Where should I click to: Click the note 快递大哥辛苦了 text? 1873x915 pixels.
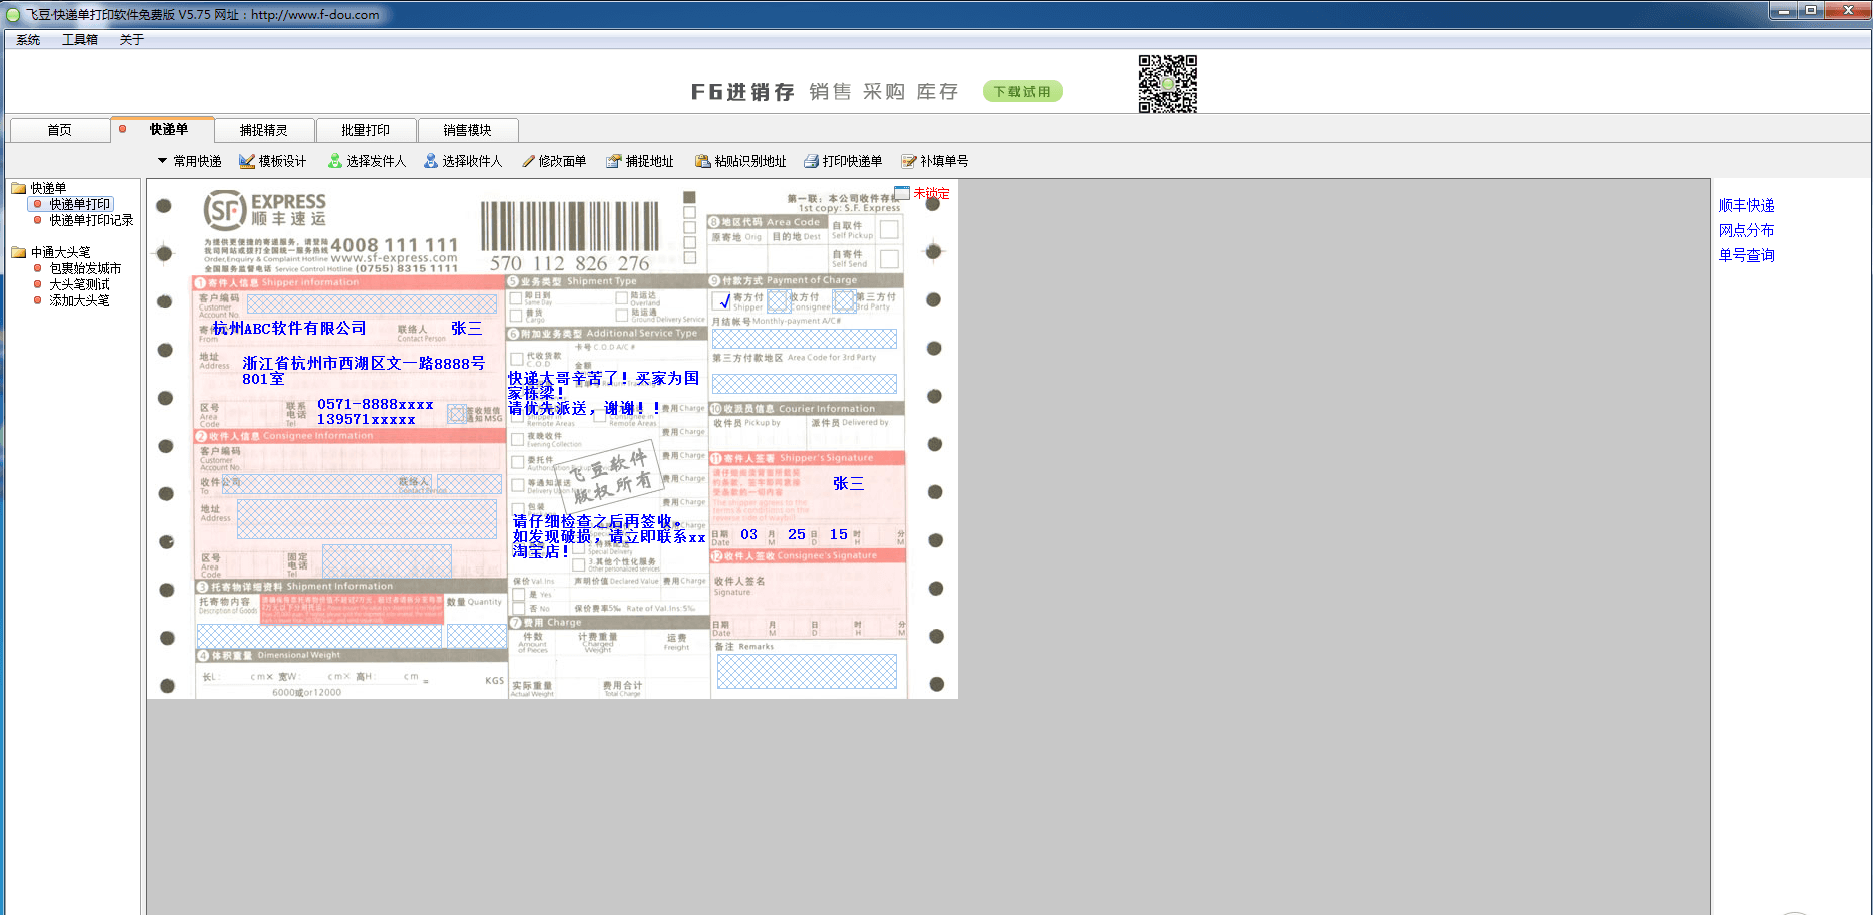(604, 393)
